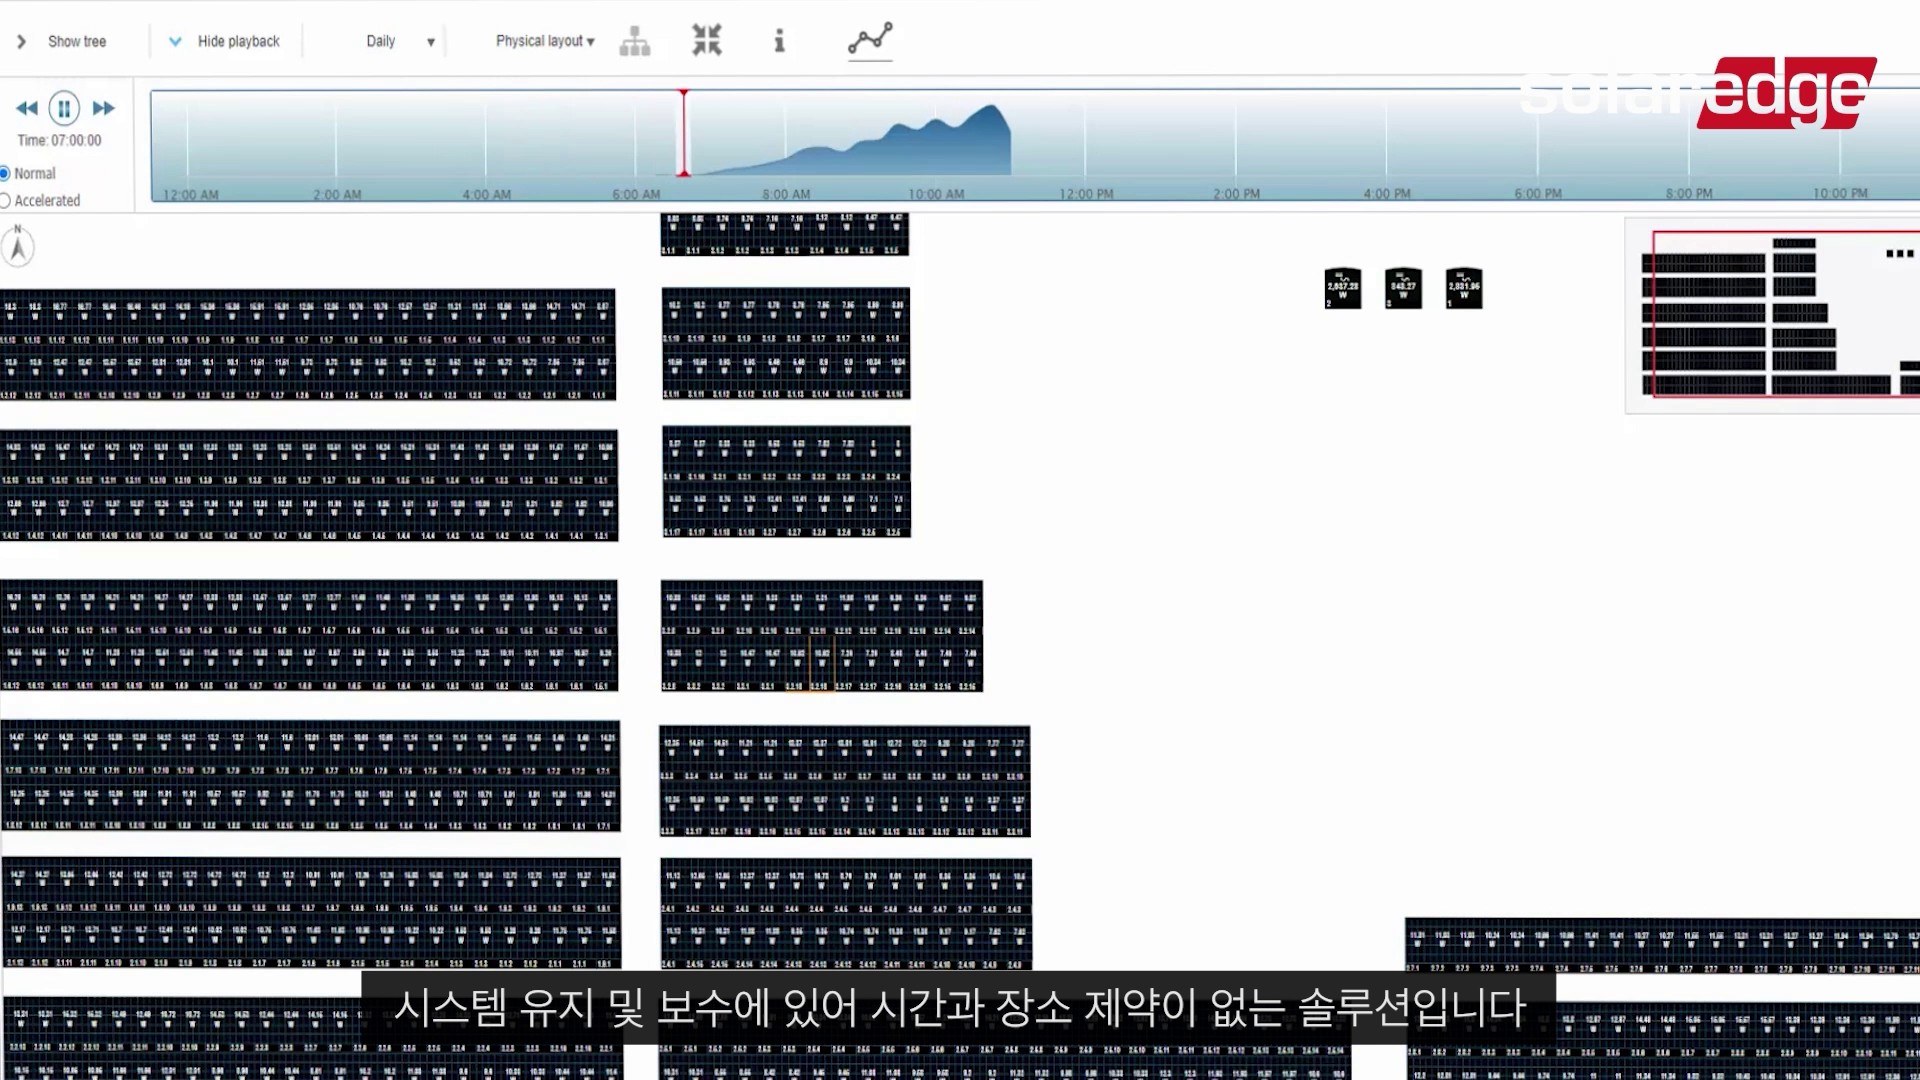Rewind the playback
The image size is (1920, 1080).
[x=27, y=108]
